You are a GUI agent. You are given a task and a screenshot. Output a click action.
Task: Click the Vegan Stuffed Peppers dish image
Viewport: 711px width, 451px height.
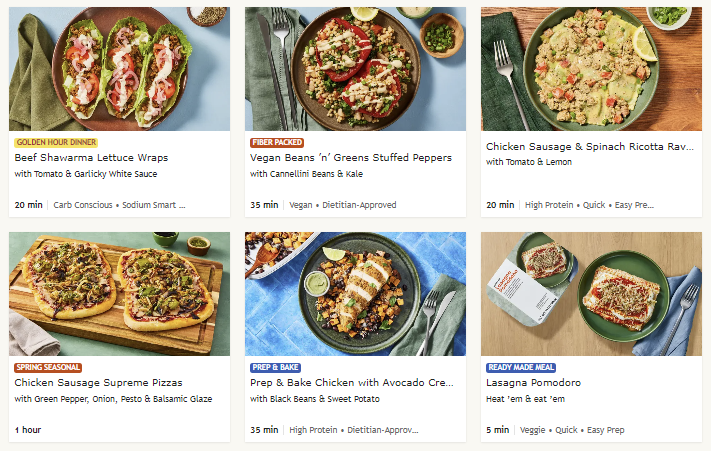coord(355,68)
